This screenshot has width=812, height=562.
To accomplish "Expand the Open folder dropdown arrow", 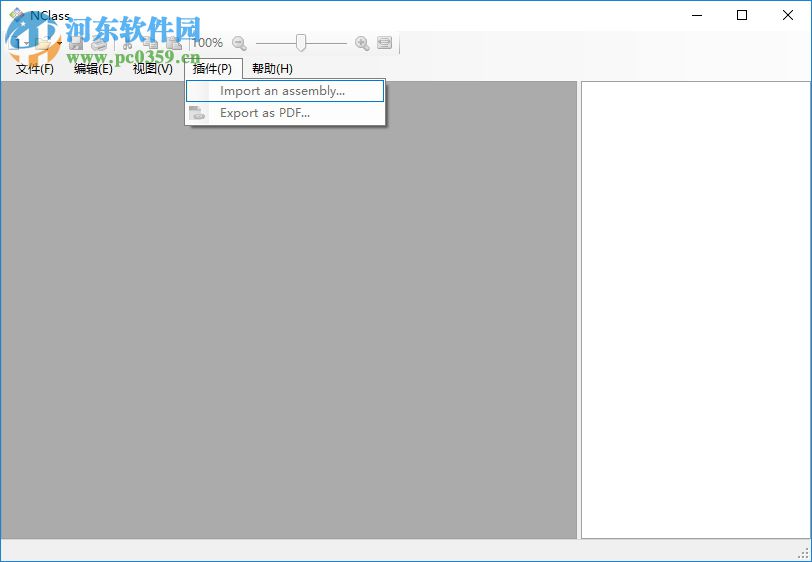I will coord(59,43).
